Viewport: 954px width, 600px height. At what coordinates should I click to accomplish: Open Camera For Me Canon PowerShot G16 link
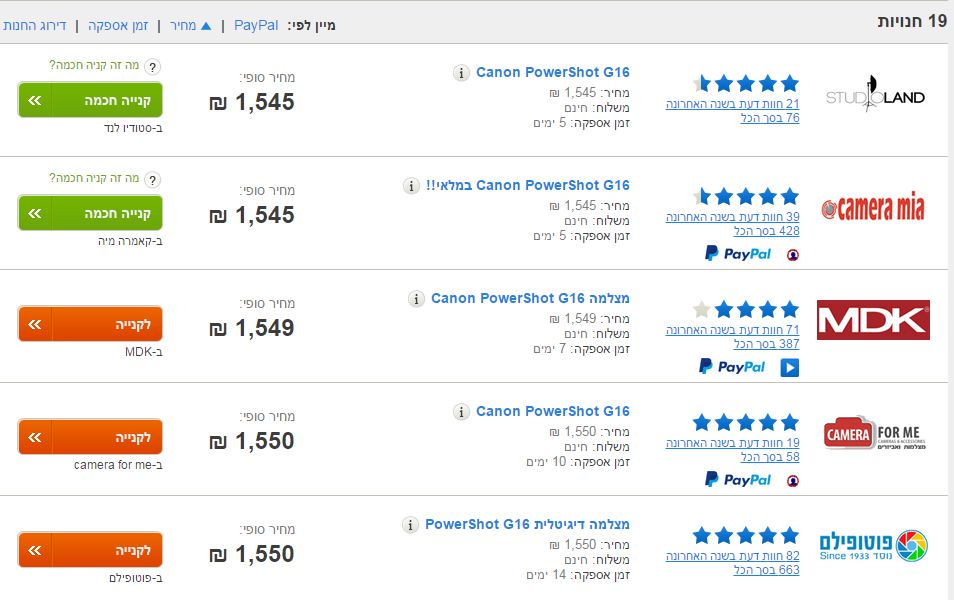pos(553,411)
